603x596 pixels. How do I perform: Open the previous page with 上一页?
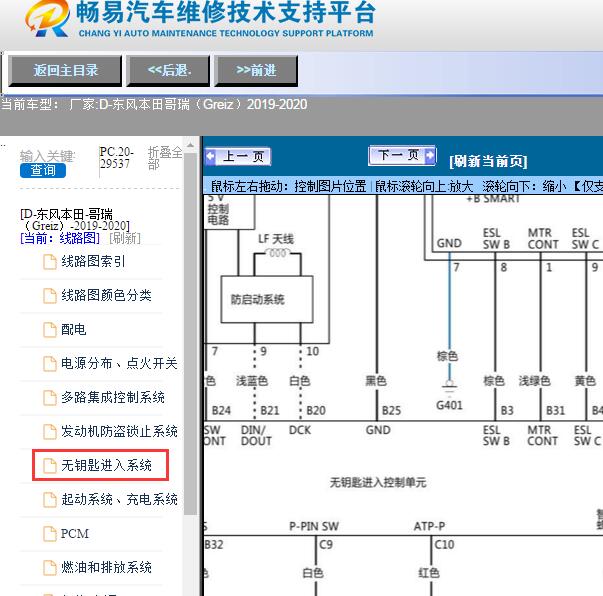point(238,156)
